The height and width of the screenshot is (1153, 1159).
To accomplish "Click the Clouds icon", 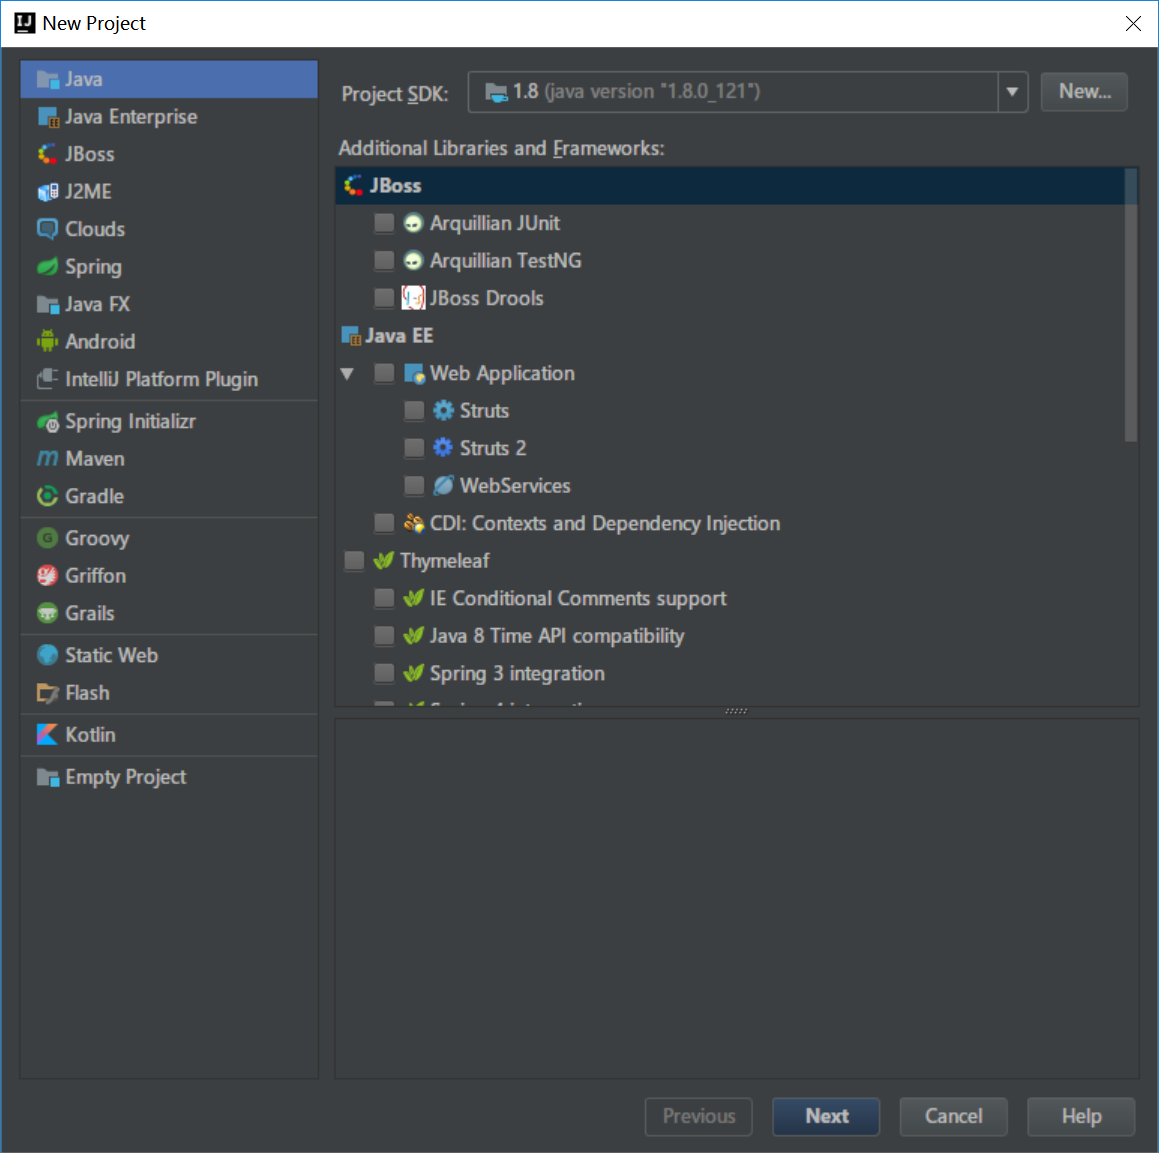I will click(x=47, y=229).
